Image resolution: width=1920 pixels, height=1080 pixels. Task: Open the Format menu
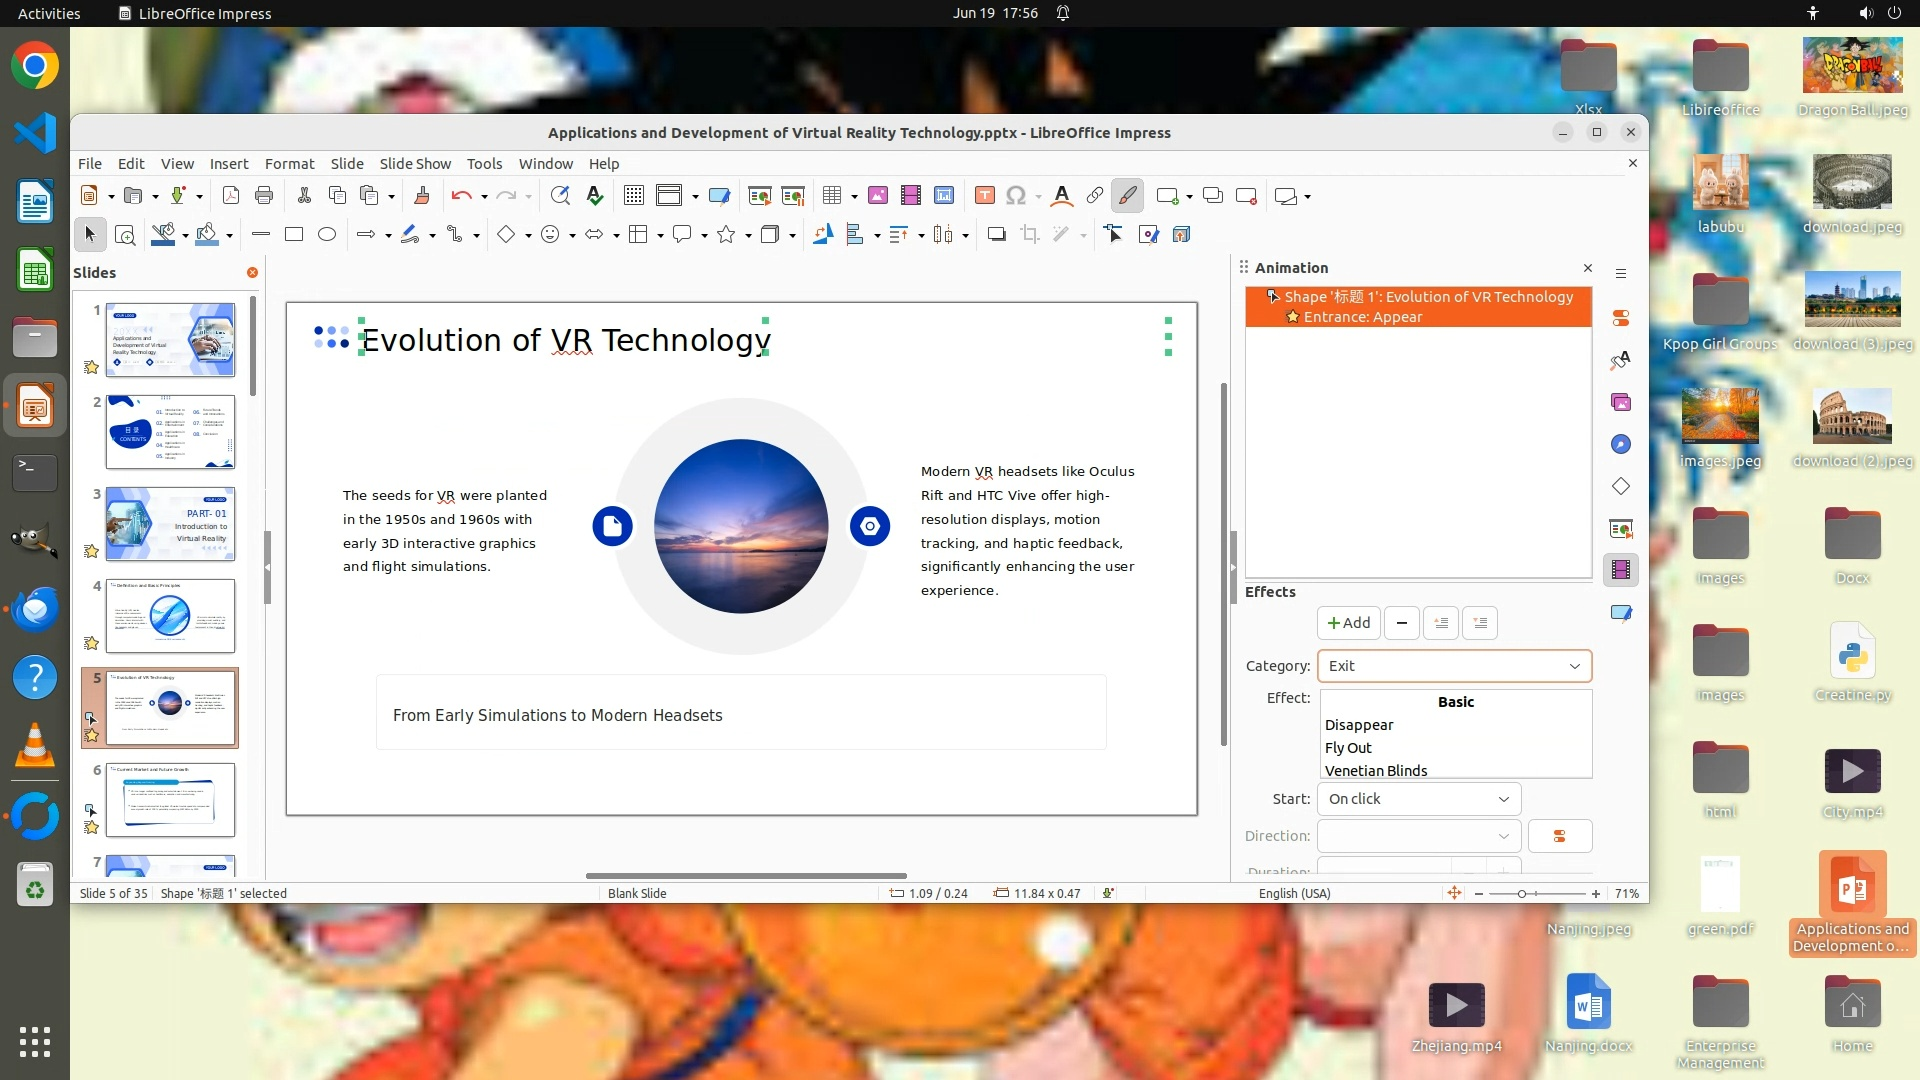(289, 164)
